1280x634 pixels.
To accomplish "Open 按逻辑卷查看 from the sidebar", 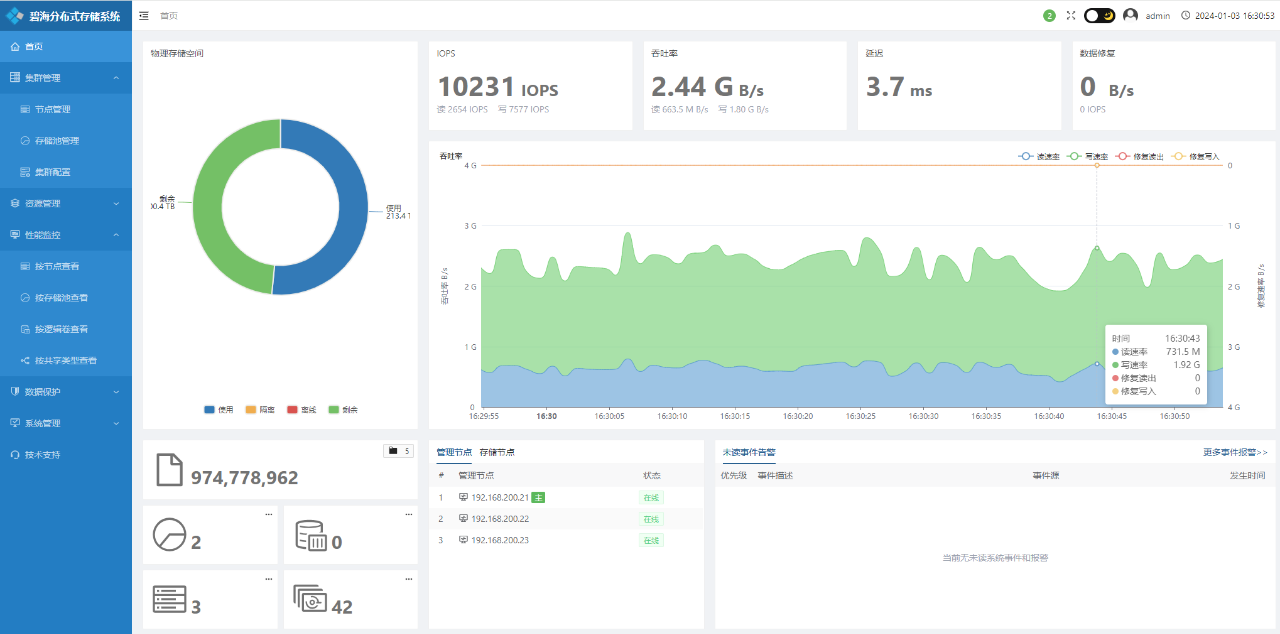I will [66, 329].
